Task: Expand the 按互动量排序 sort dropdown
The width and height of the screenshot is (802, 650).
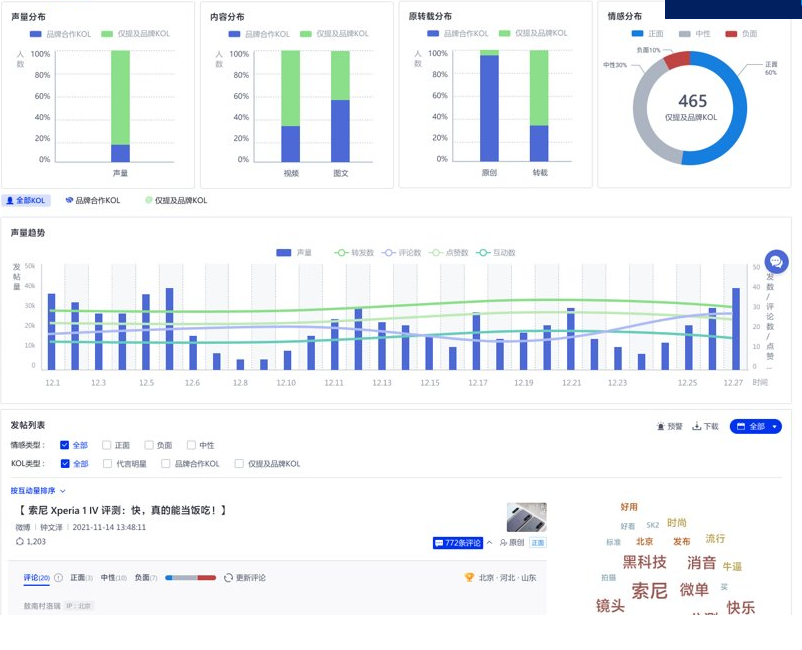Action: 38,491
